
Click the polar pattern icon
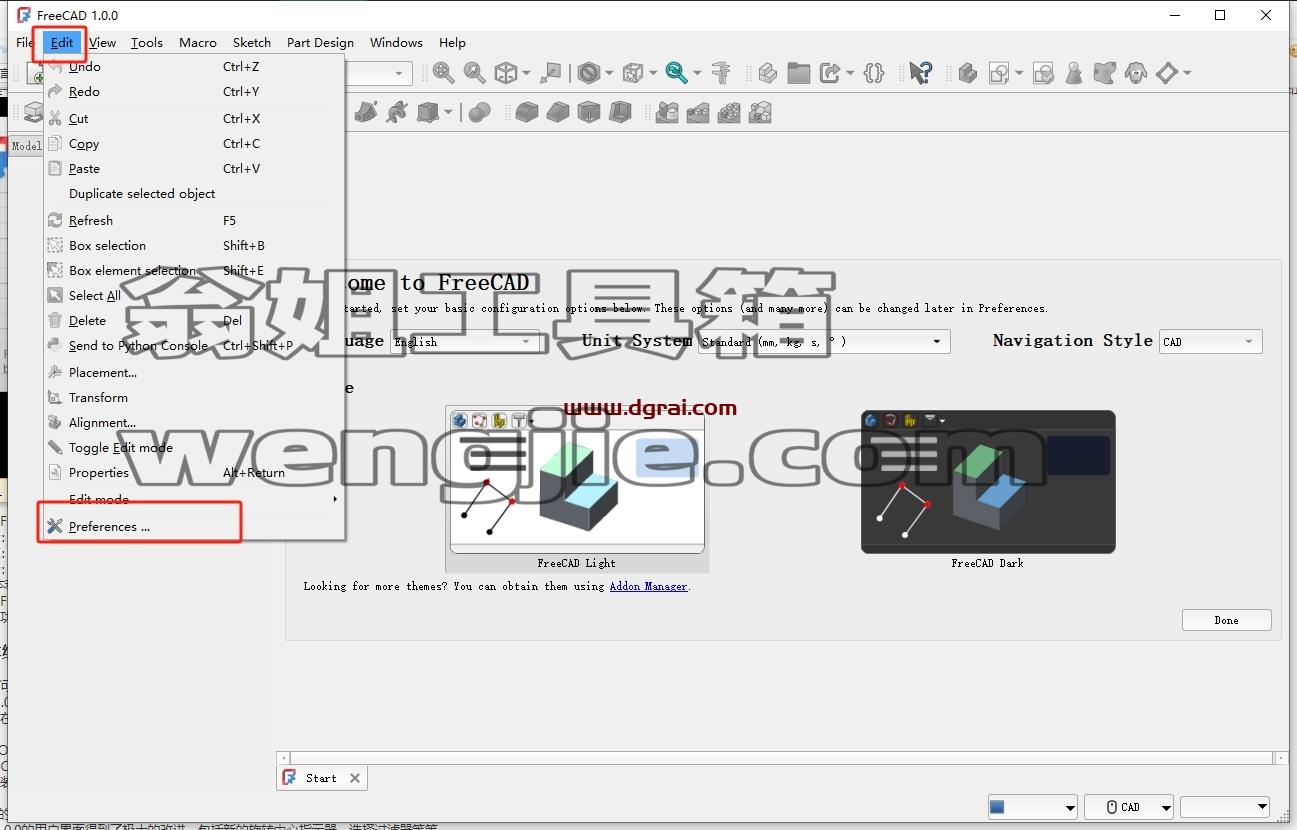tap(729, 112)
